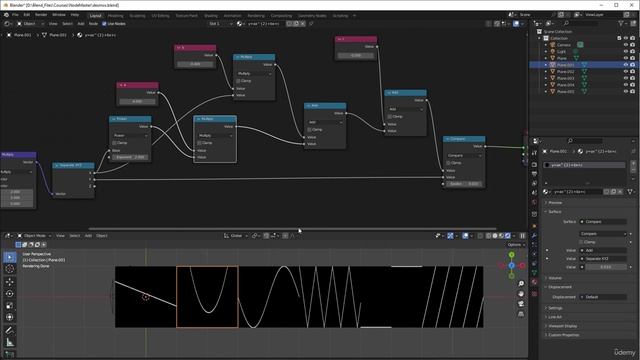Image resolution: width=640 pixels, height=360 pixels.
Task: Click the Surface Compare shader button
Action: (603, 222)
